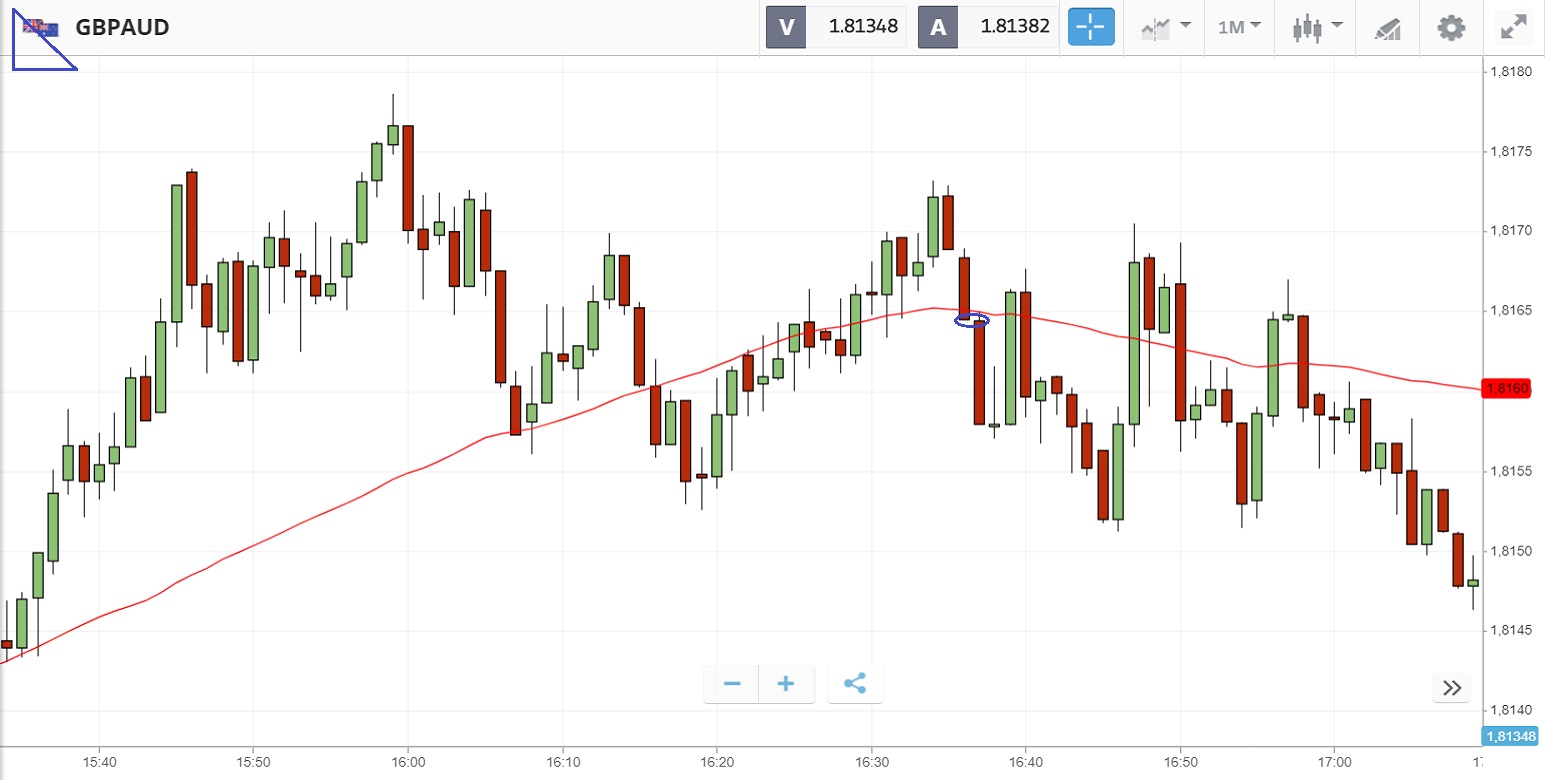The width and height of the screenshot is (1545, 780).
Task: Expand chart to fullscreen
Action: click(1514, 27)
